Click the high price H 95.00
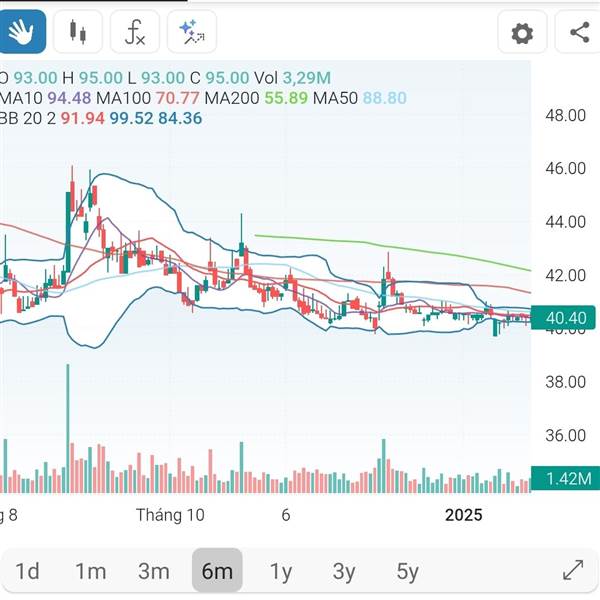This screenshot has width=600, height=600. point(92,78)
